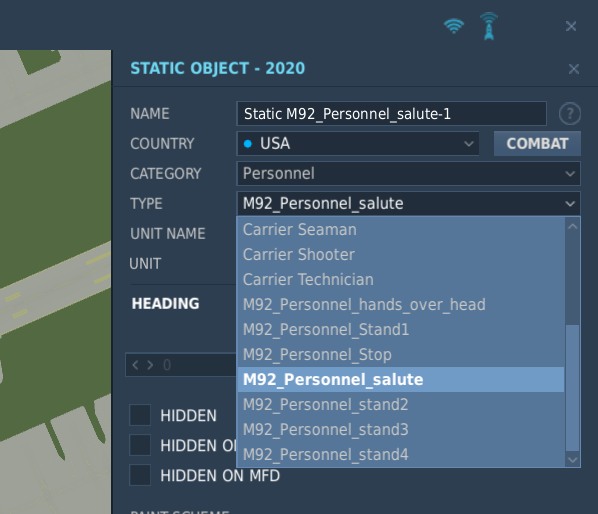Collapse the TYPE dropdown
This screenshot has height=514, width=598.
tap(408, 204)
